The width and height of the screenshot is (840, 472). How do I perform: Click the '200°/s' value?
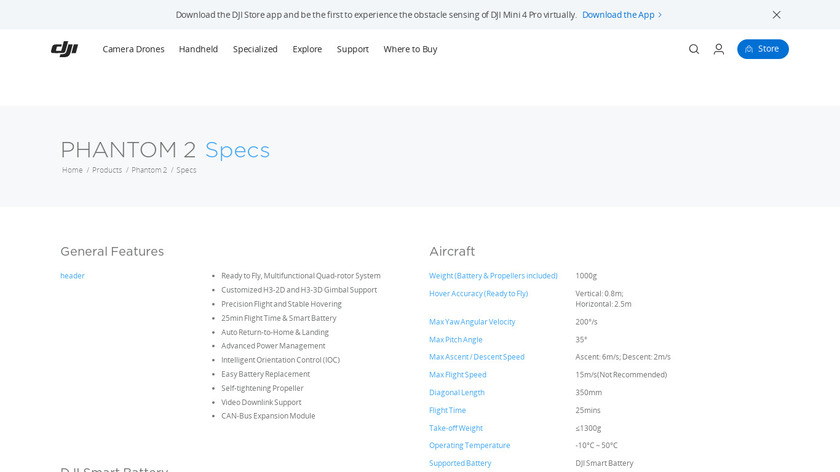click(x=586, y=322)
